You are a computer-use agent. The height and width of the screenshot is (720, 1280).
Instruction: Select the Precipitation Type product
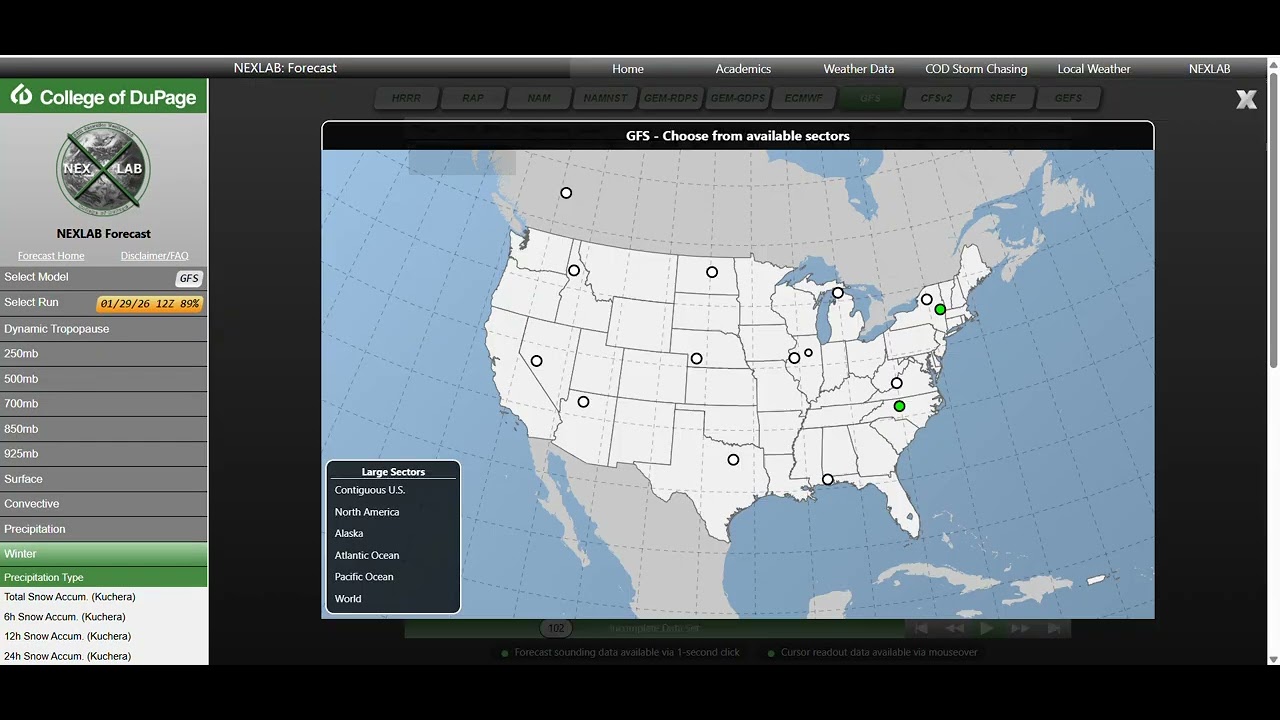tap(104, 577)
